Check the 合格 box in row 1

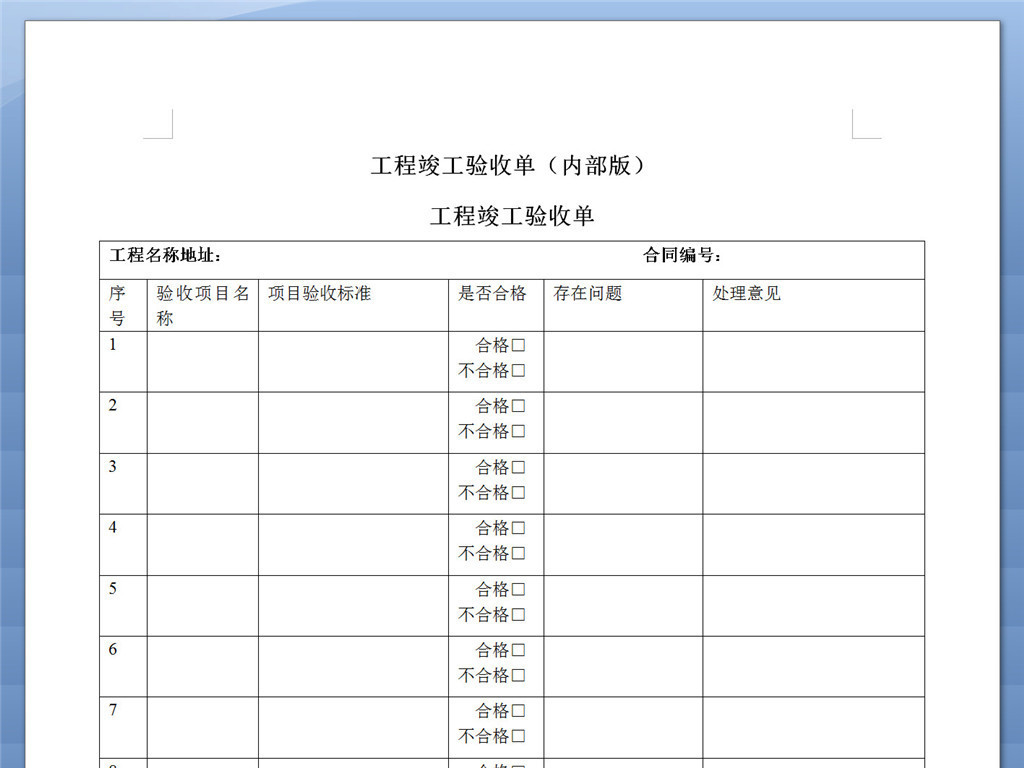[x=518, y=346]
